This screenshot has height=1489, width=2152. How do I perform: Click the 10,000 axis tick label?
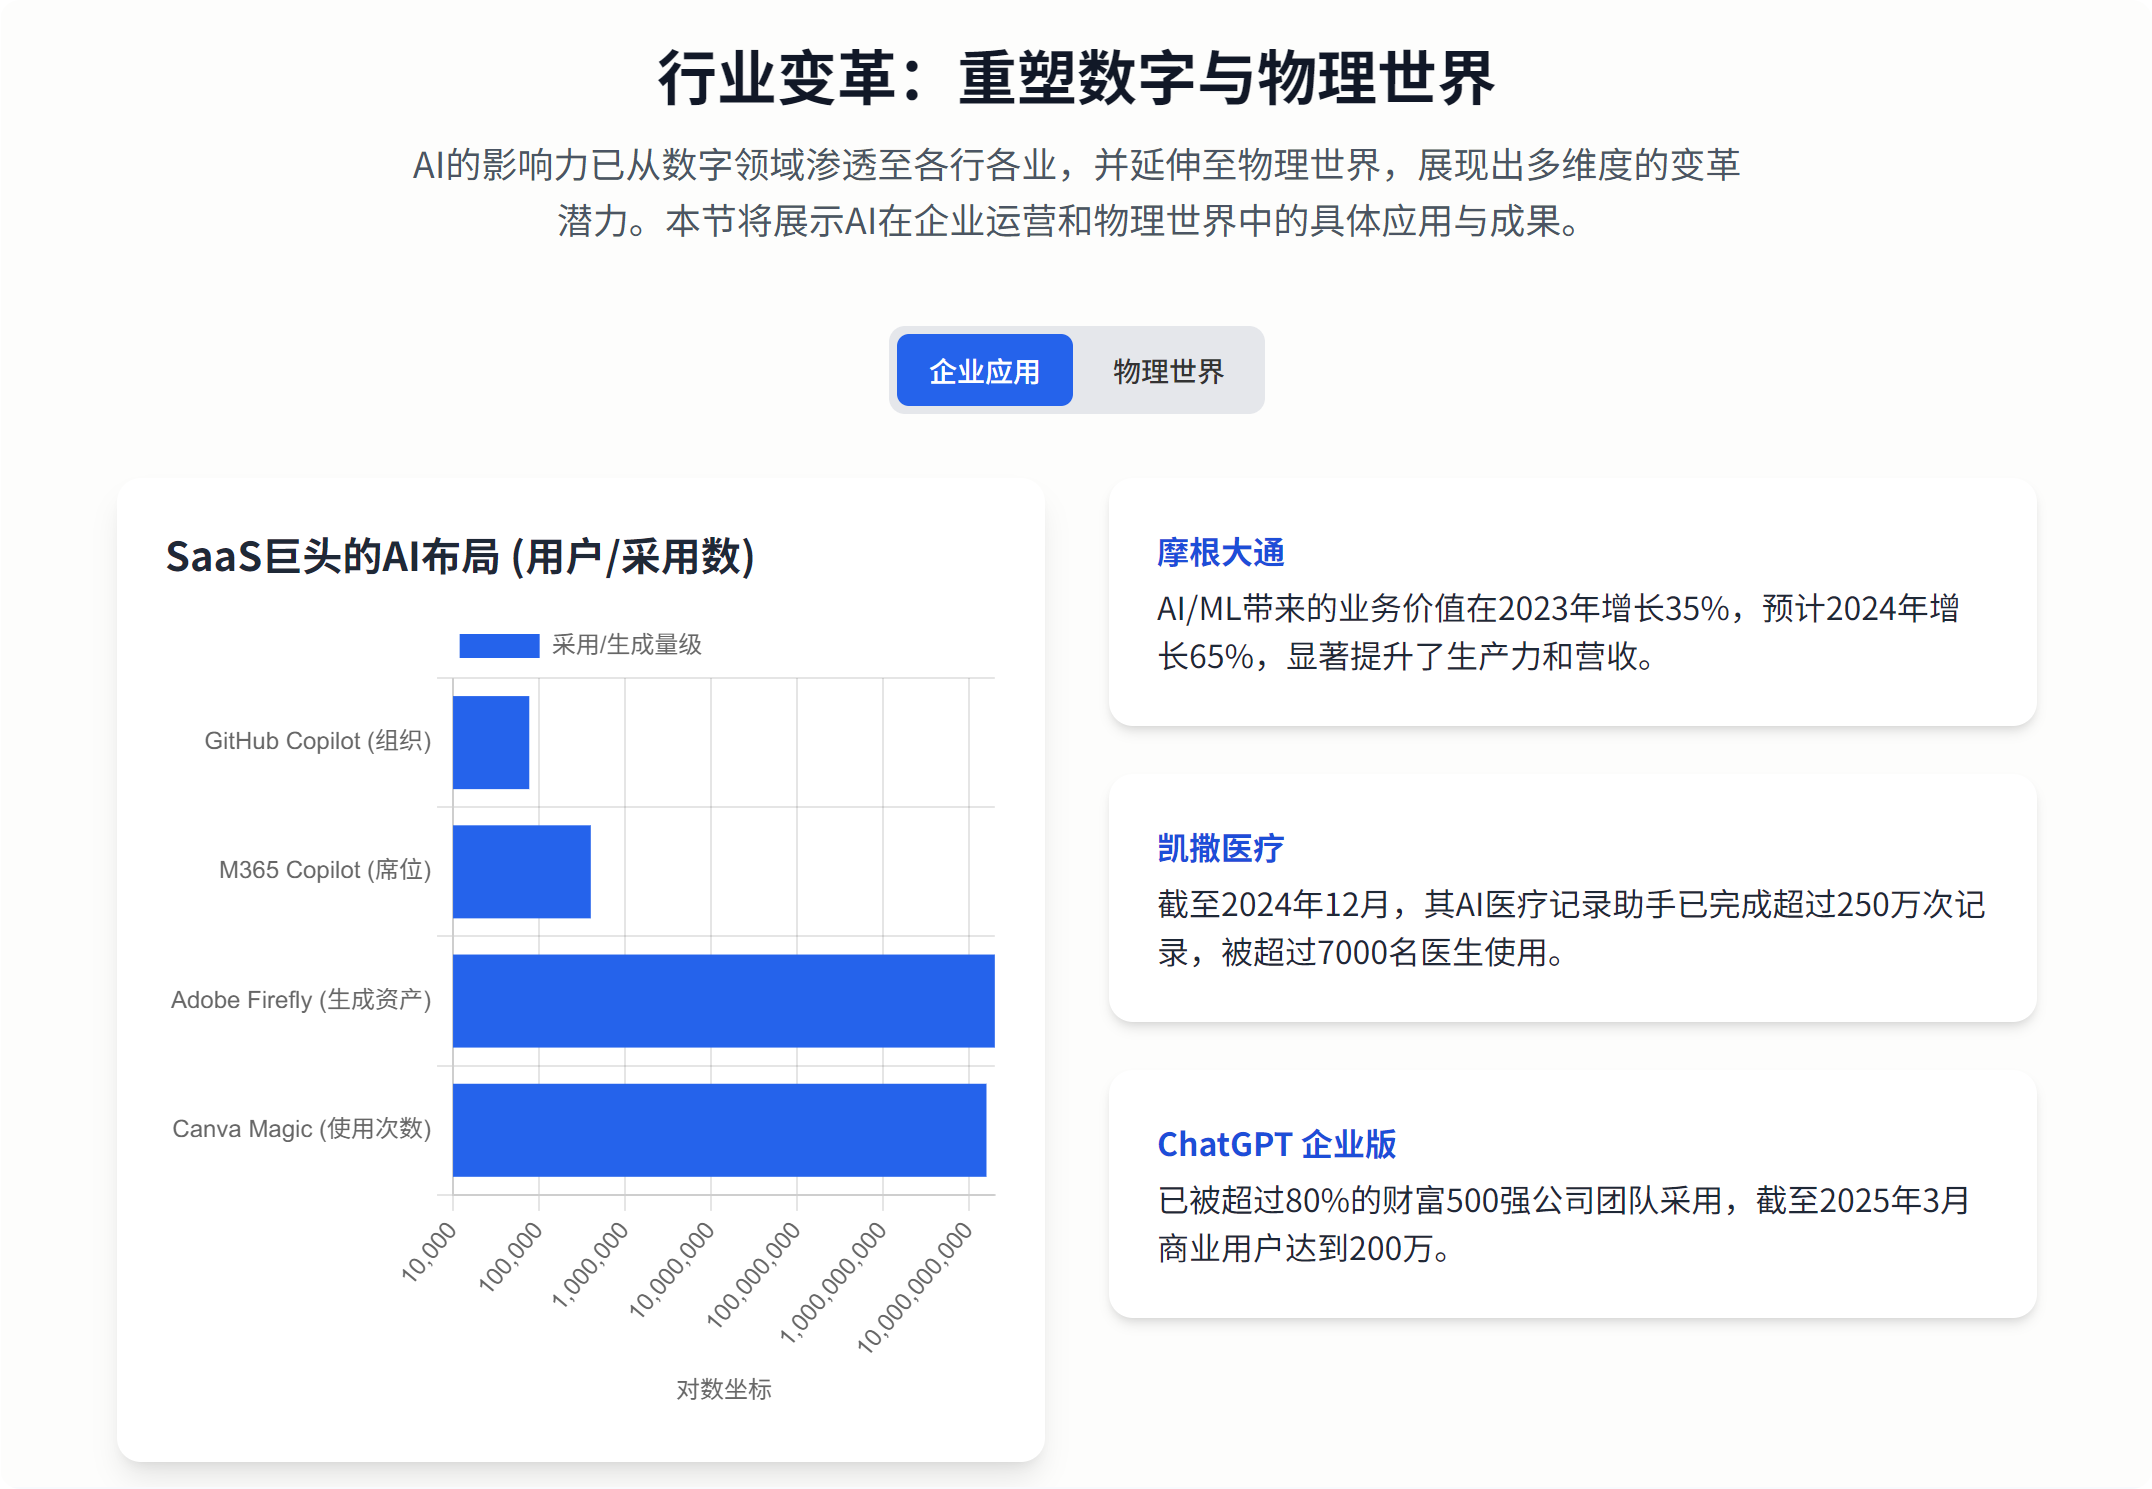point(429,1251)
